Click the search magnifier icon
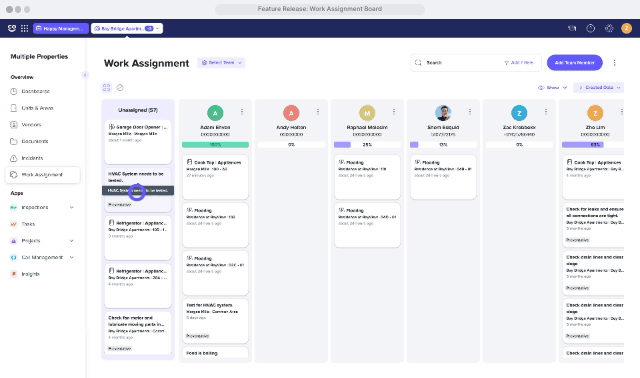Viewport: 640px width, 378px height. click(418, 62)
